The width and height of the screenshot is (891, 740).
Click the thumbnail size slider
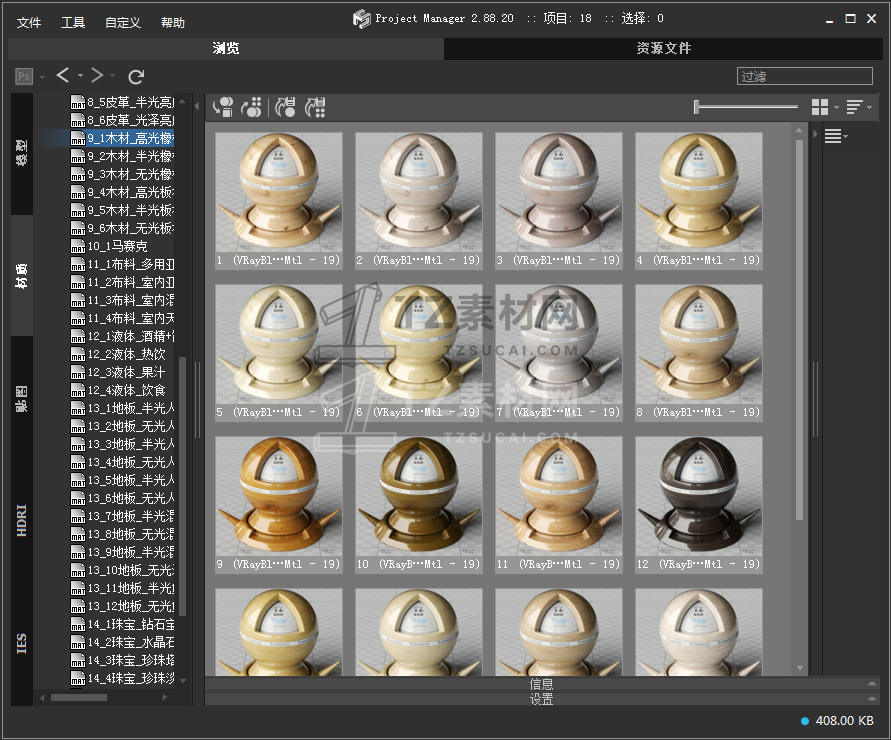(745, 107)
